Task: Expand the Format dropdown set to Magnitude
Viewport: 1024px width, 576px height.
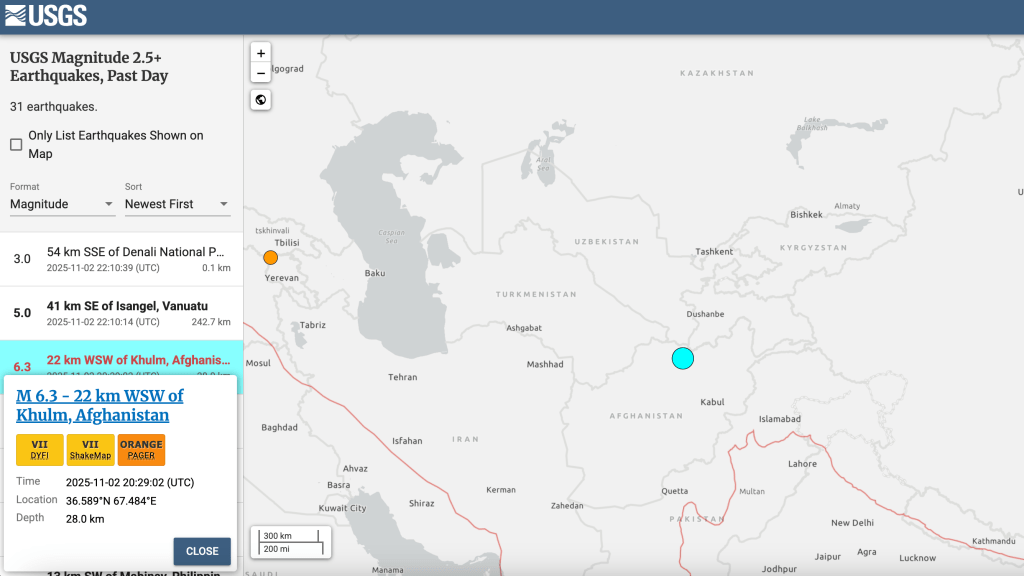Action: click(x=62, y=204)
